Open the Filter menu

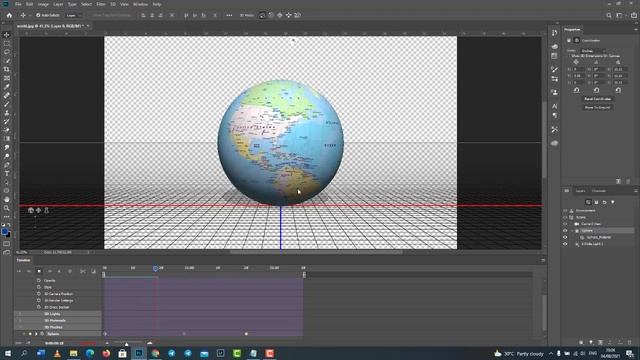click(x=101, y=4)
